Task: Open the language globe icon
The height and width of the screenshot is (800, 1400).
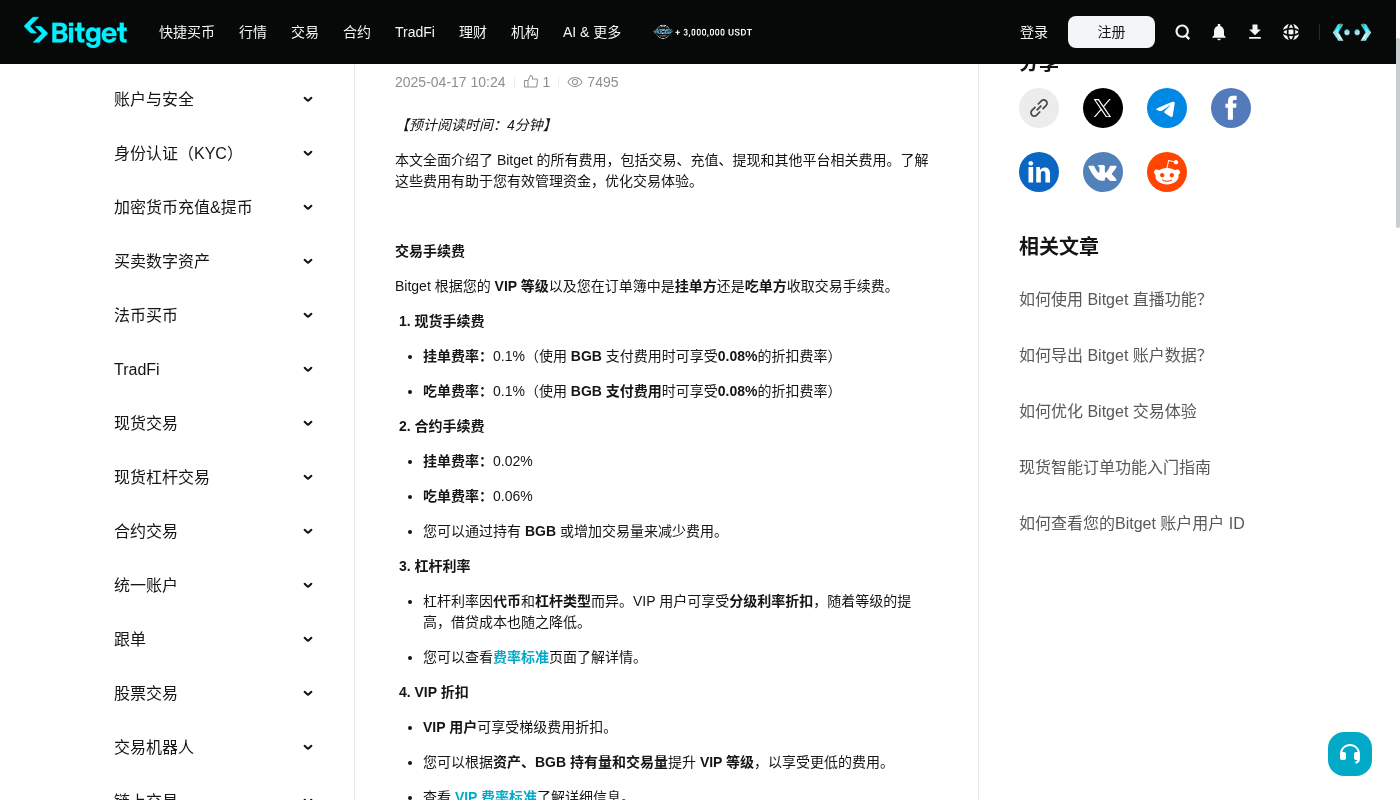Action: [x=1291, y=32]
